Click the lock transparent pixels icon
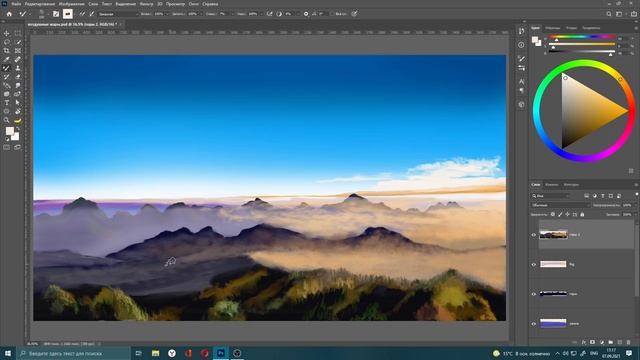Image resolution: width=640 pixels, height=360 pixels. pos(553,214)
